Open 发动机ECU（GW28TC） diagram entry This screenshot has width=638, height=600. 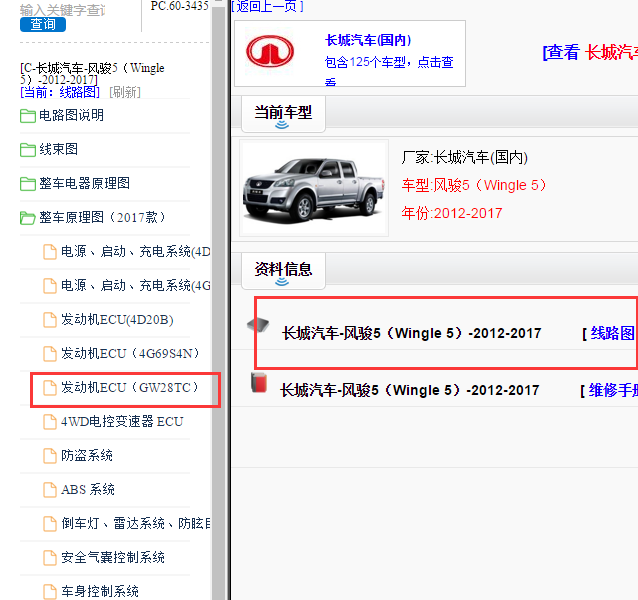[x=130, y=388]
